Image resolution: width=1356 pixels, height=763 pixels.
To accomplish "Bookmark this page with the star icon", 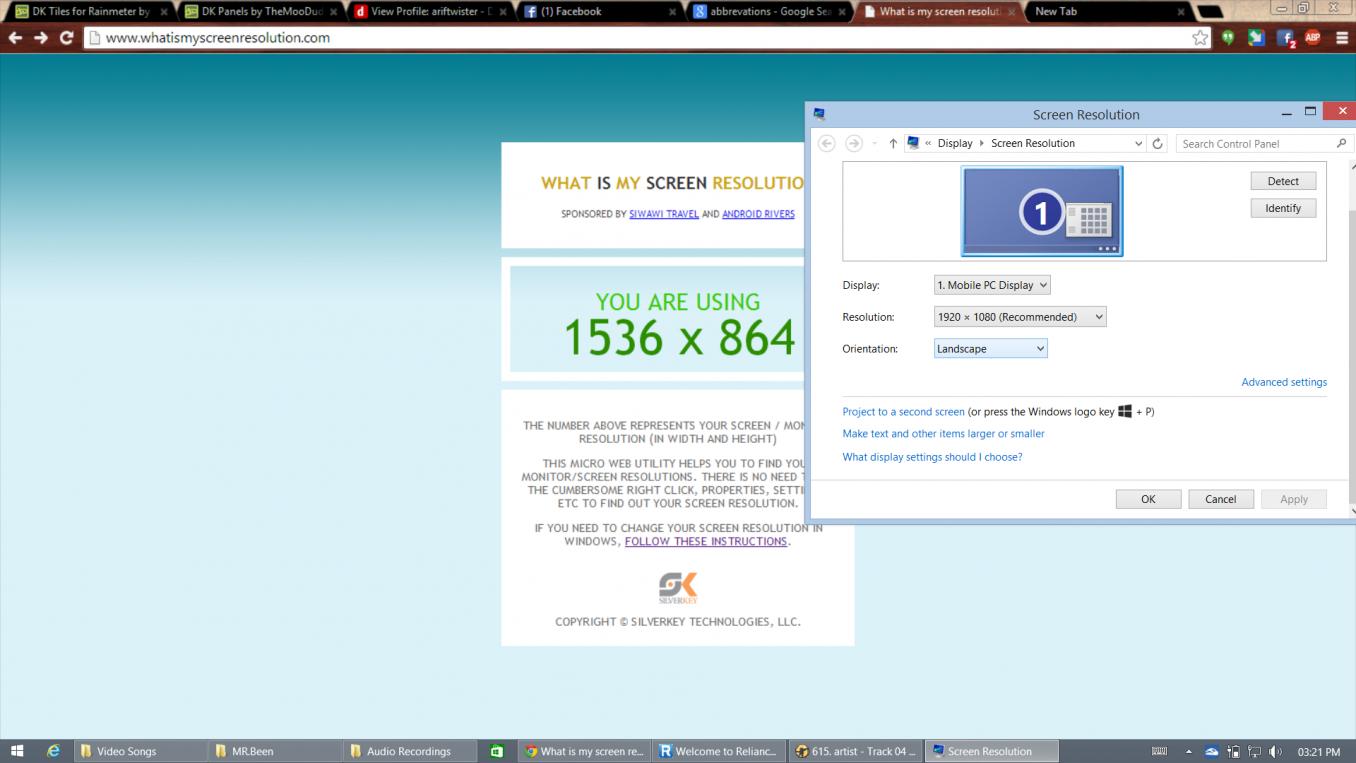I will click(1200, 38).
